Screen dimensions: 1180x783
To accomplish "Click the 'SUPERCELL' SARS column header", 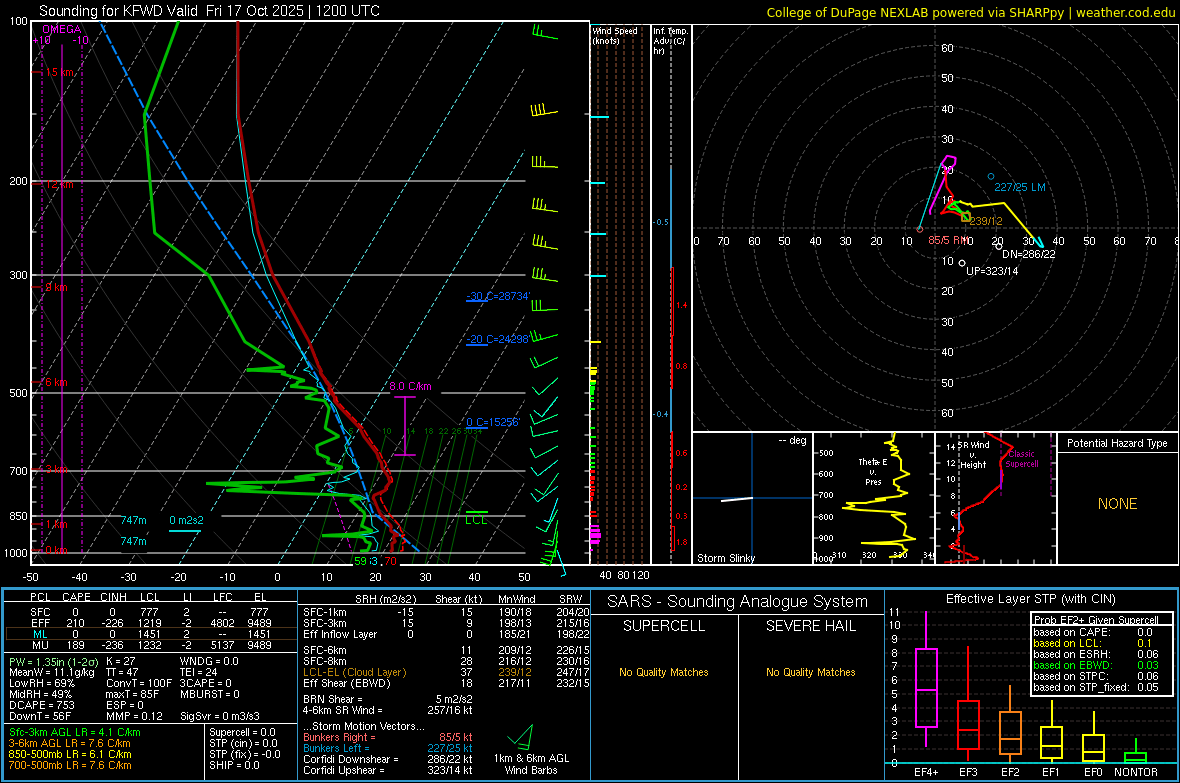I will click(664, 626).
